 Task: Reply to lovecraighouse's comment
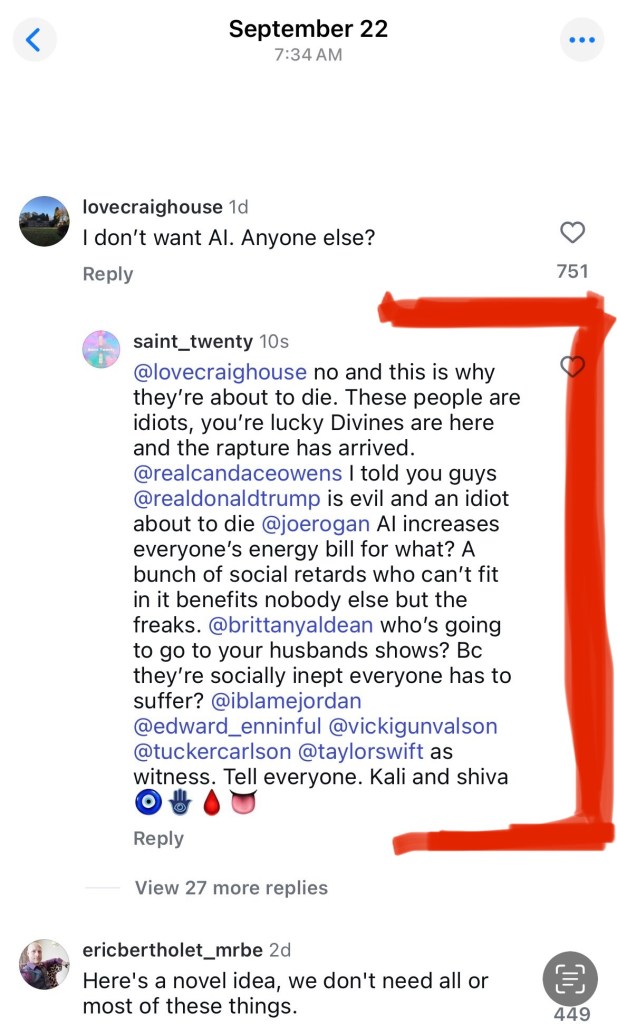pyautogui.click(x=108, y=274)
